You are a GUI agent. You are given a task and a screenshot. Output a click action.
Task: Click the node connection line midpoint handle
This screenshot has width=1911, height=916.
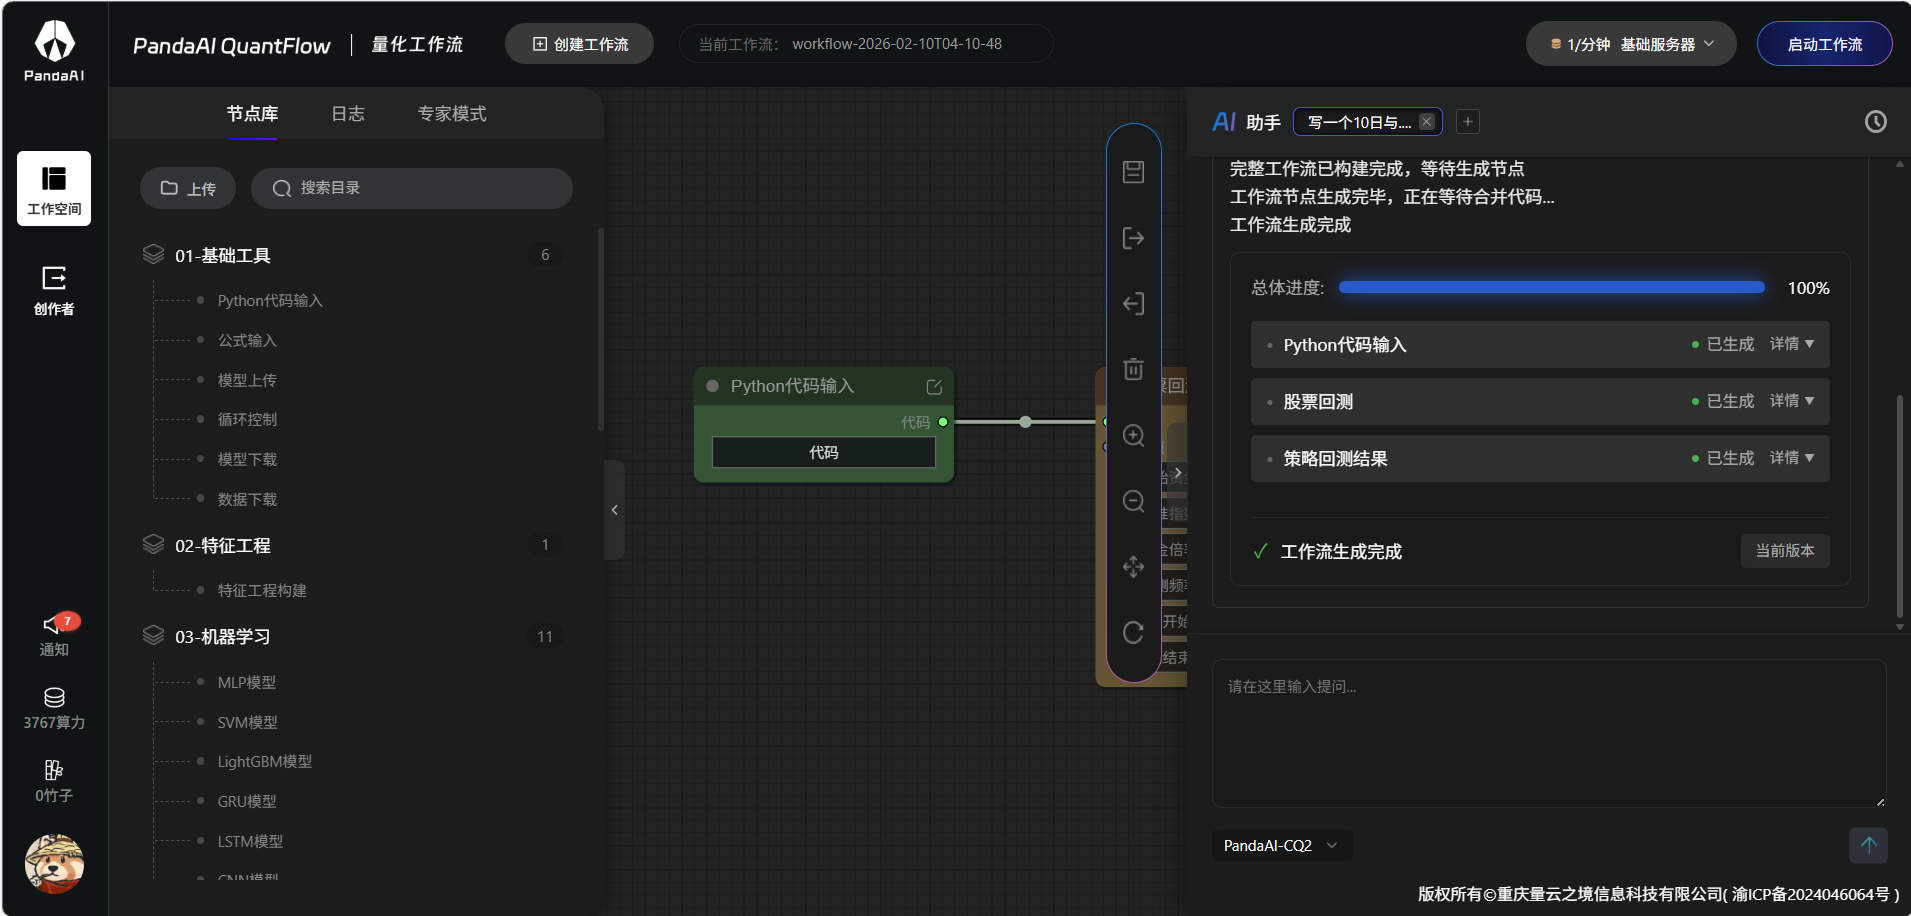pyautogui.click(x=1025, y=422)
